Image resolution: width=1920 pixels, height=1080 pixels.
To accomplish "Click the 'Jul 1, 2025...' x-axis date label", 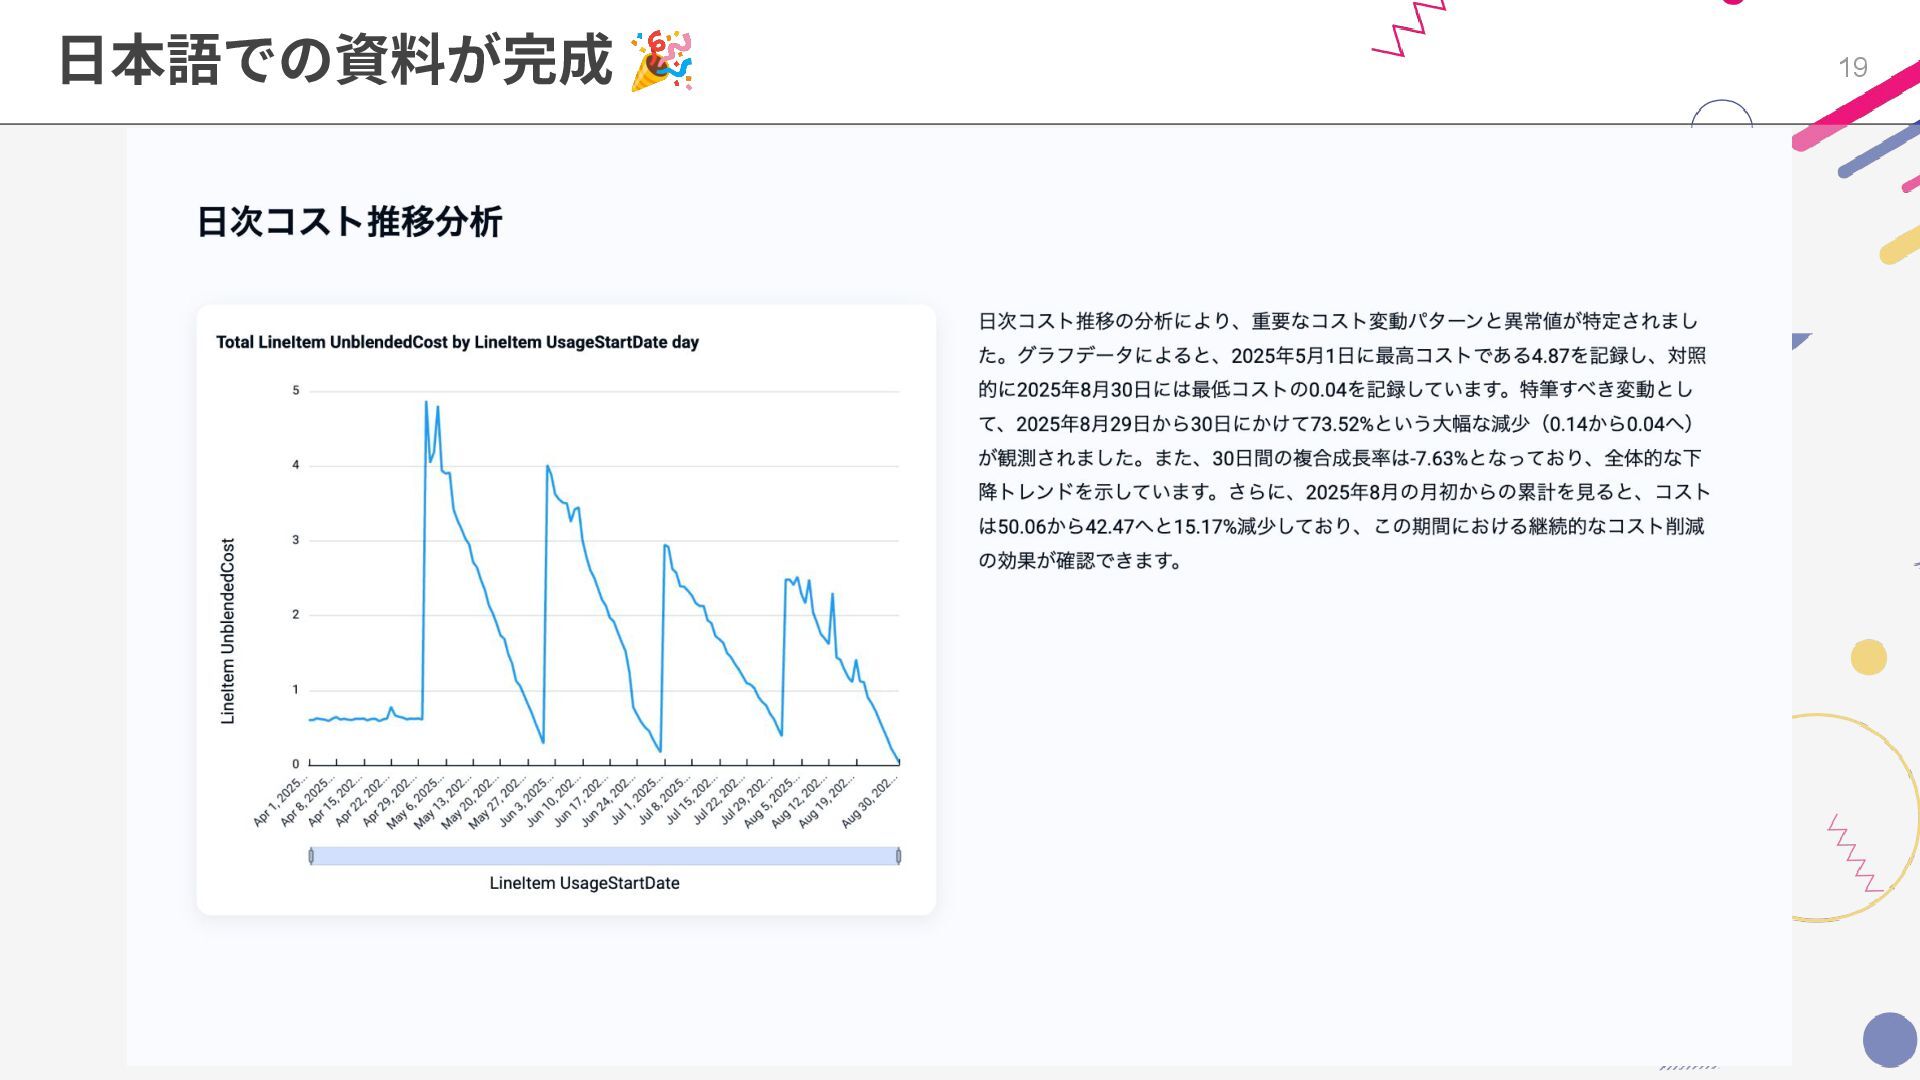I will click(x=637, y=799).
